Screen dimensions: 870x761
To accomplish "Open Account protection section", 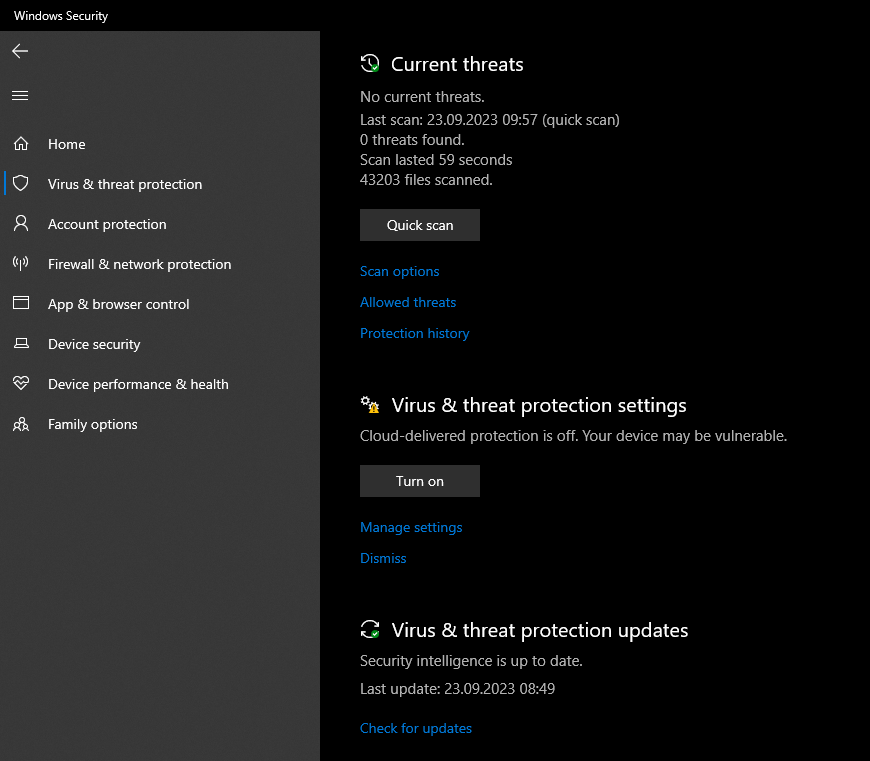I will (x=107, y=224).
